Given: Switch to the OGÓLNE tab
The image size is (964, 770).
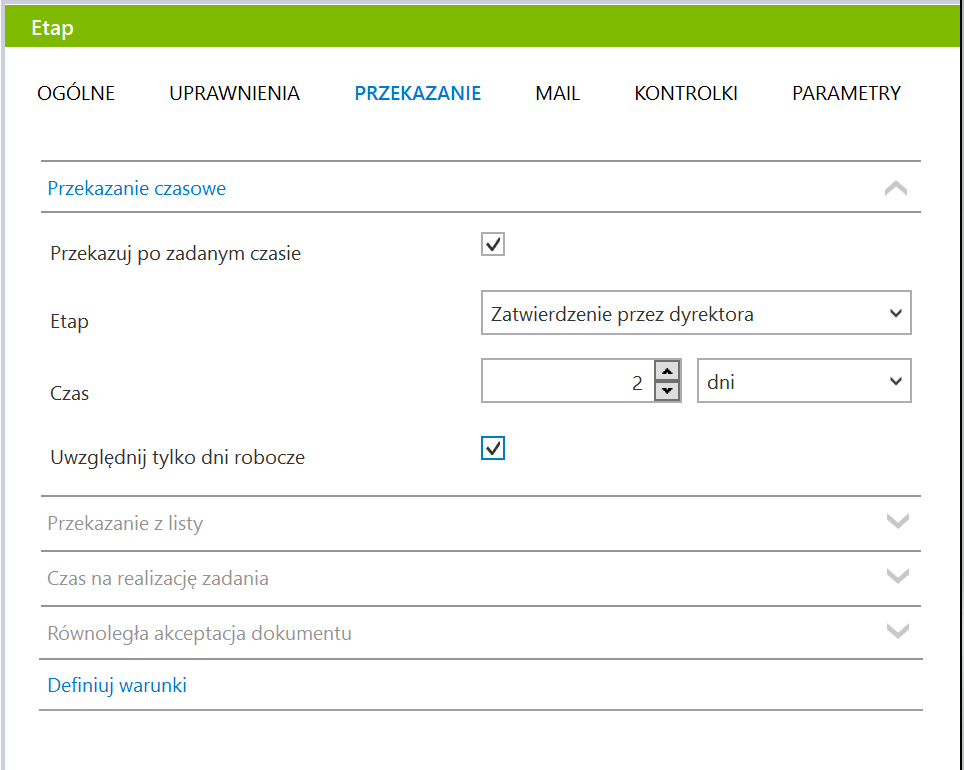Looking at the screenshot, I should point(76,93).
